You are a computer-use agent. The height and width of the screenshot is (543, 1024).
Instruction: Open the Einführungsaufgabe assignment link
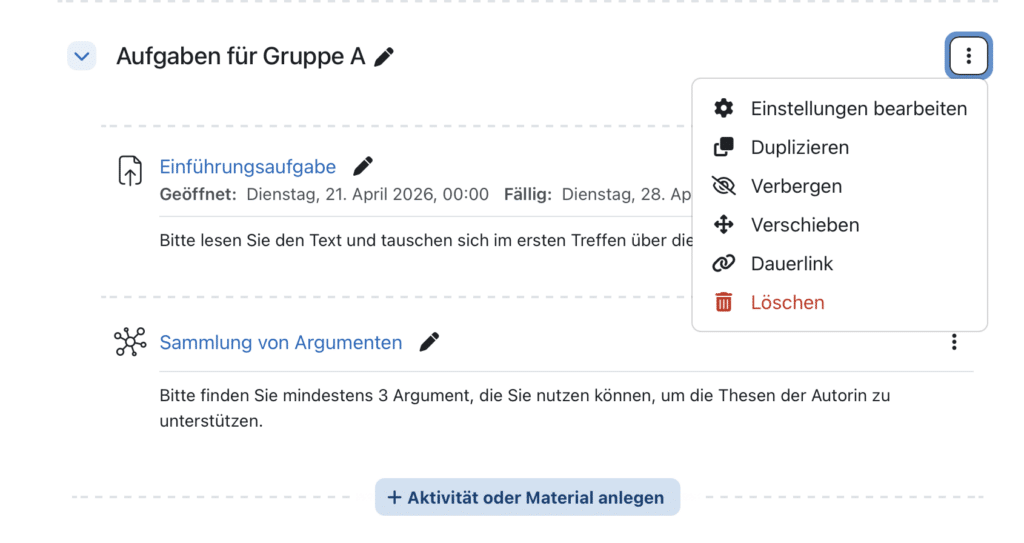point(248,167)
